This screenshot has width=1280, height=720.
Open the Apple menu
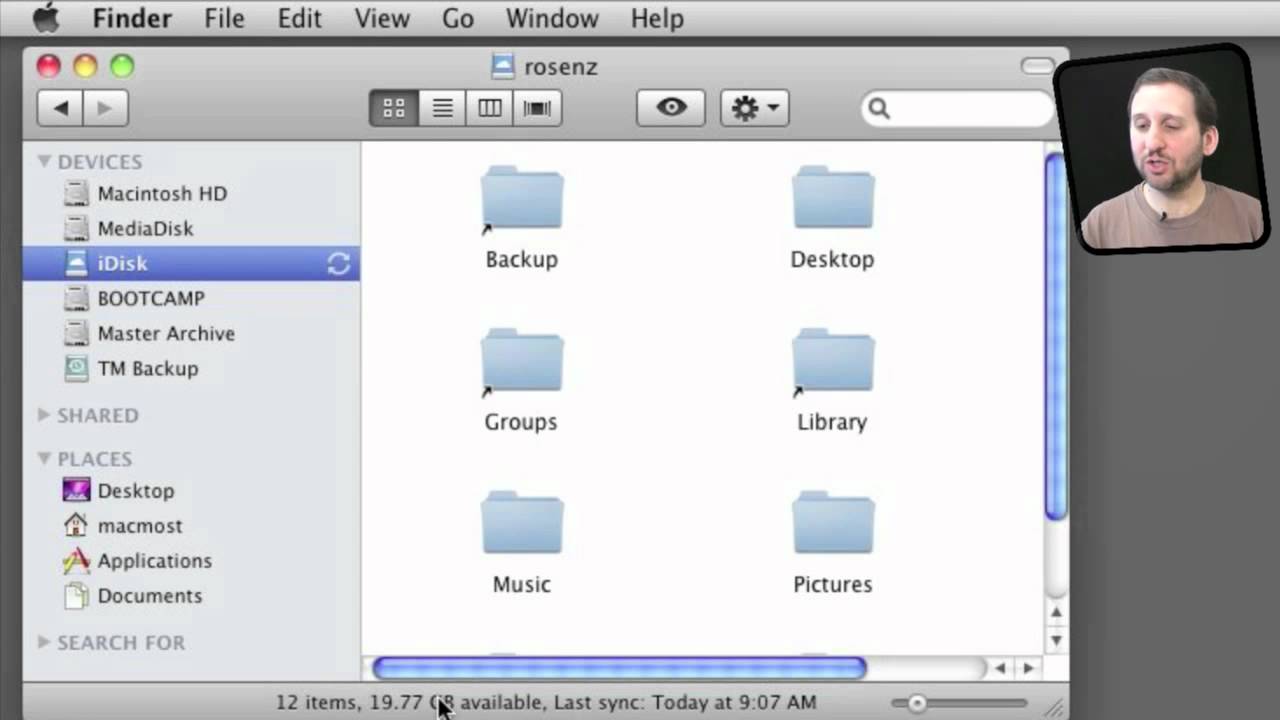45,18
